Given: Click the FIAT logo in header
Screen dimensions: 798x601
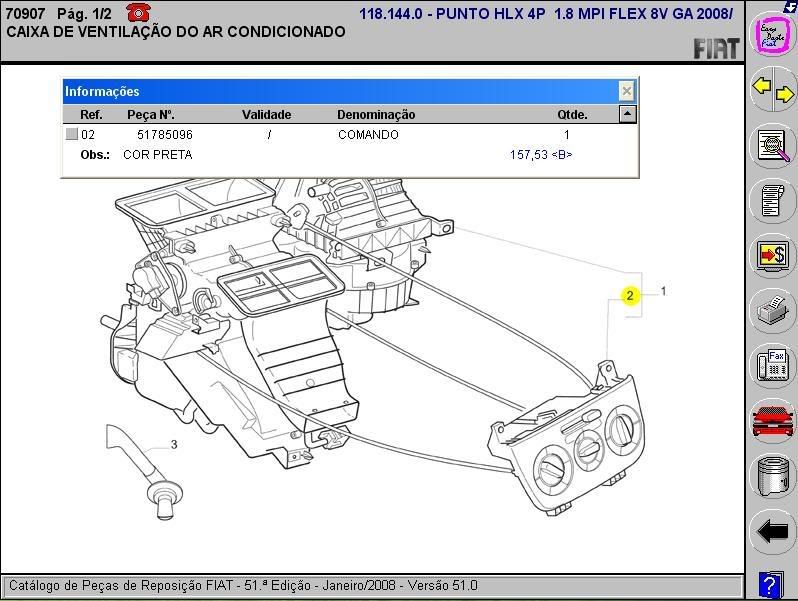Looking at the screenshot, I should [x=716, y=49].
